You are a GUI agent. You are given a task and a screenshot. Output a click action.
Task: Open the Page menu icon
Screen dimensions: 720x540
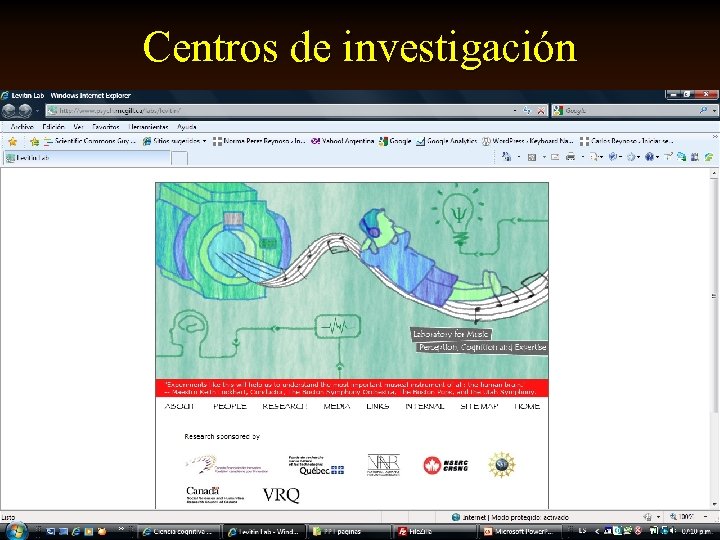coord(596,157)
